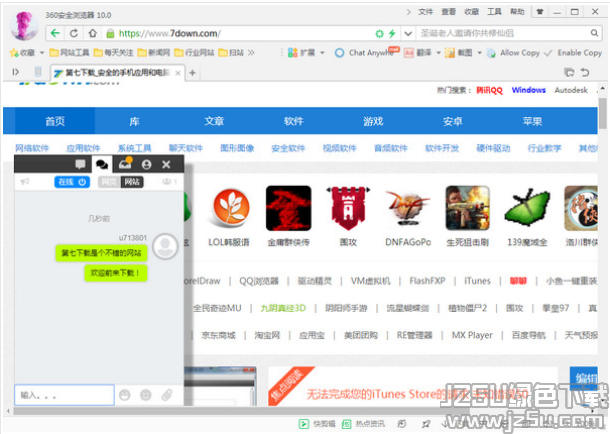The width and height of the screenshot is (610, 434).
Task: Go to 游戏 in site navigation
Action: point(373,121)
